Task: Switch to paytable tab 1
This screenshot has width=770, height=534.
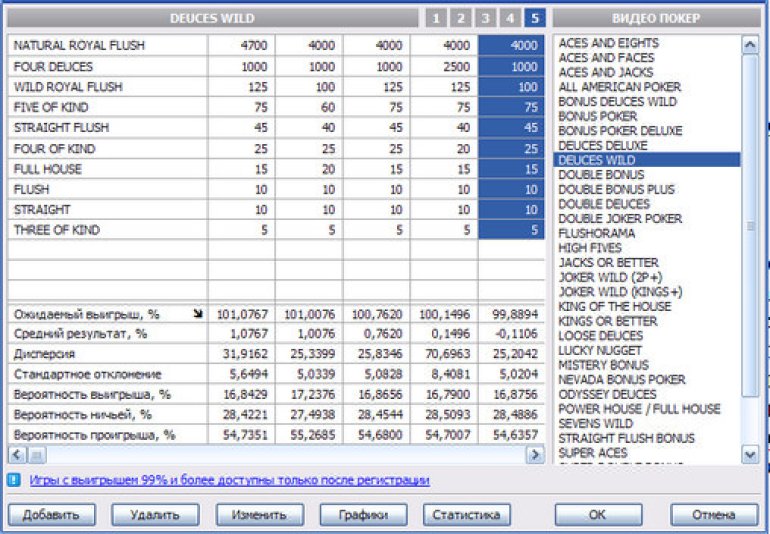Action: point(435,18)
